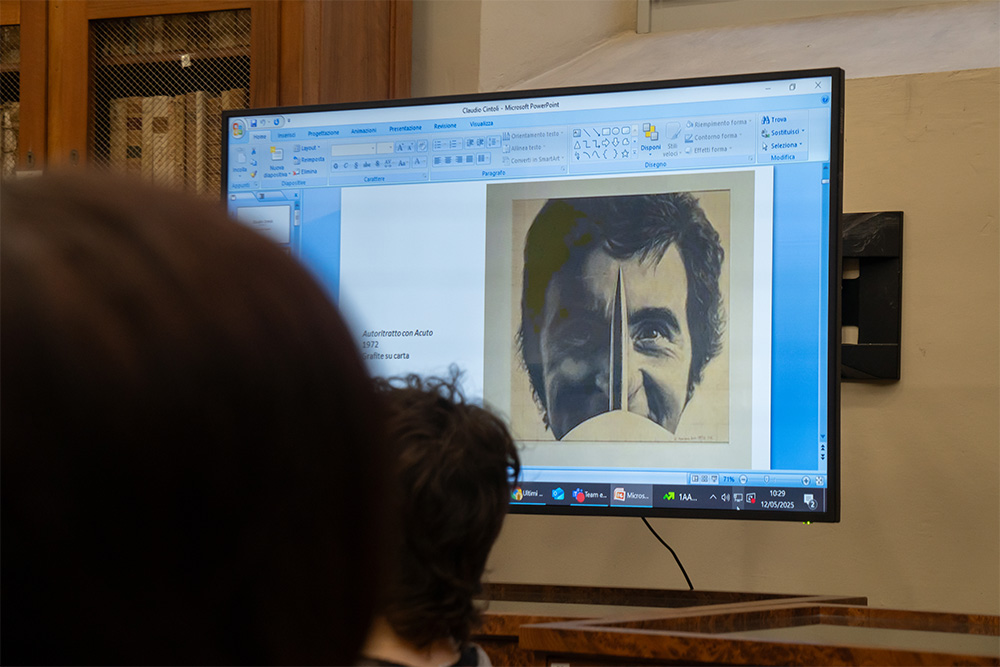This screenshot has width=1000, height=667.
Task: Add a slide with the Nuova diapositiva icon
Action: coord(277,153)
